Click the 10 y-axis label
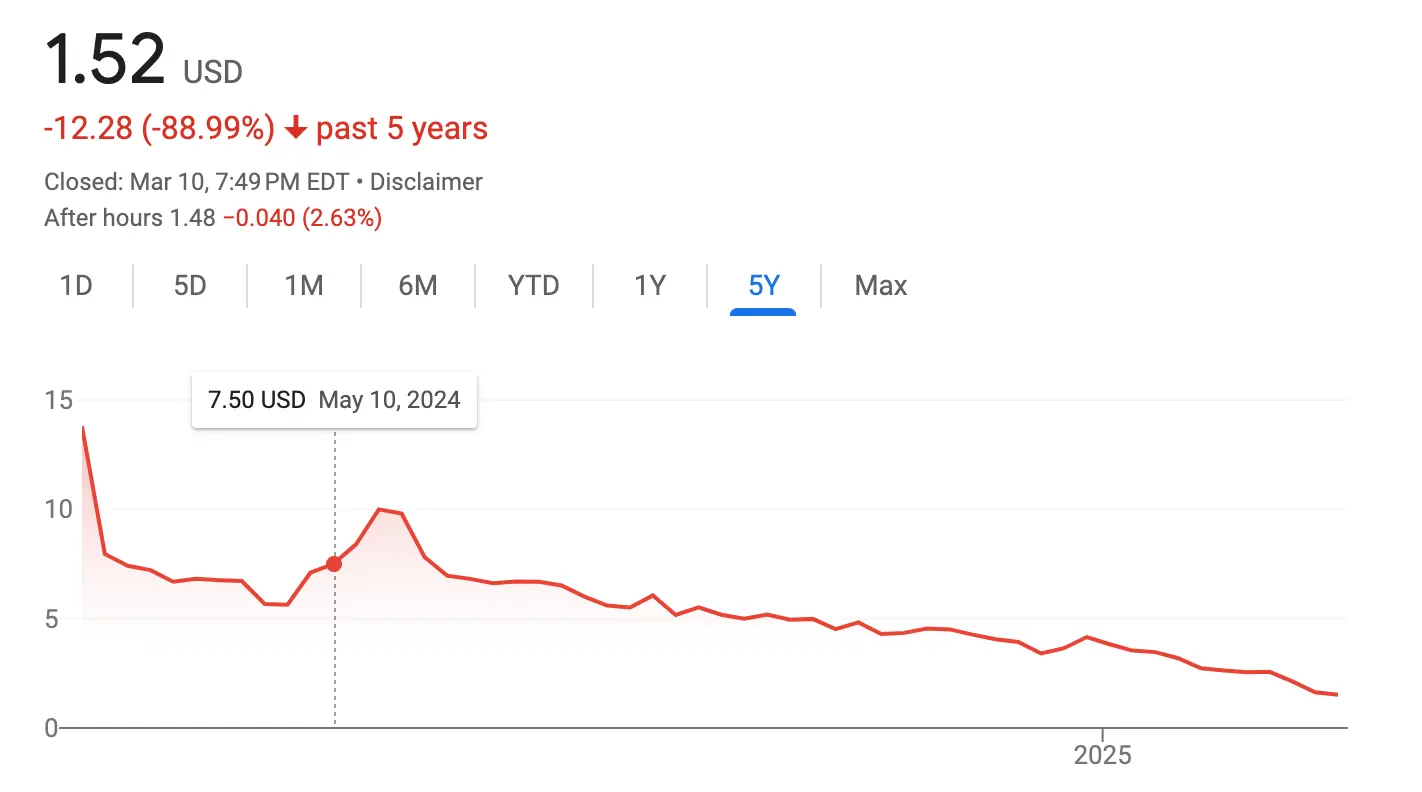The height and width of the screenshot is (792, 1422). [x=59, y=509]
